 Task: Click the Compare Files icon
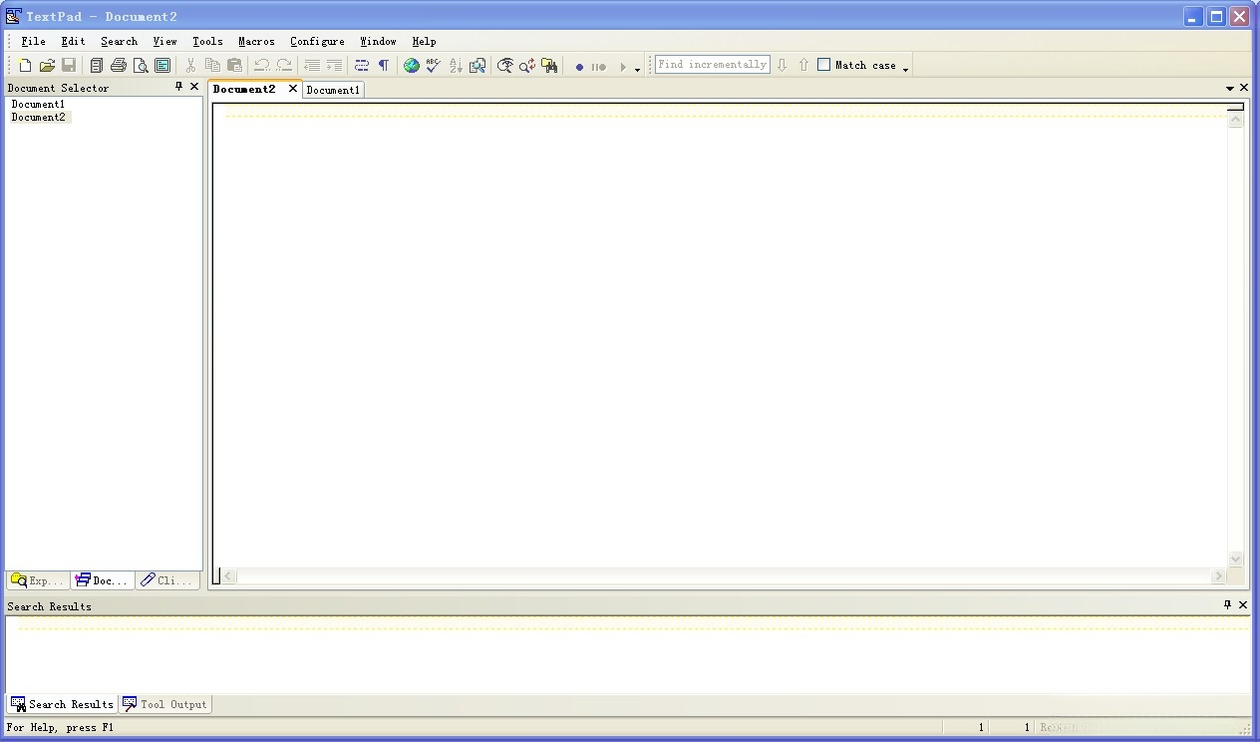tap(477, 65)
